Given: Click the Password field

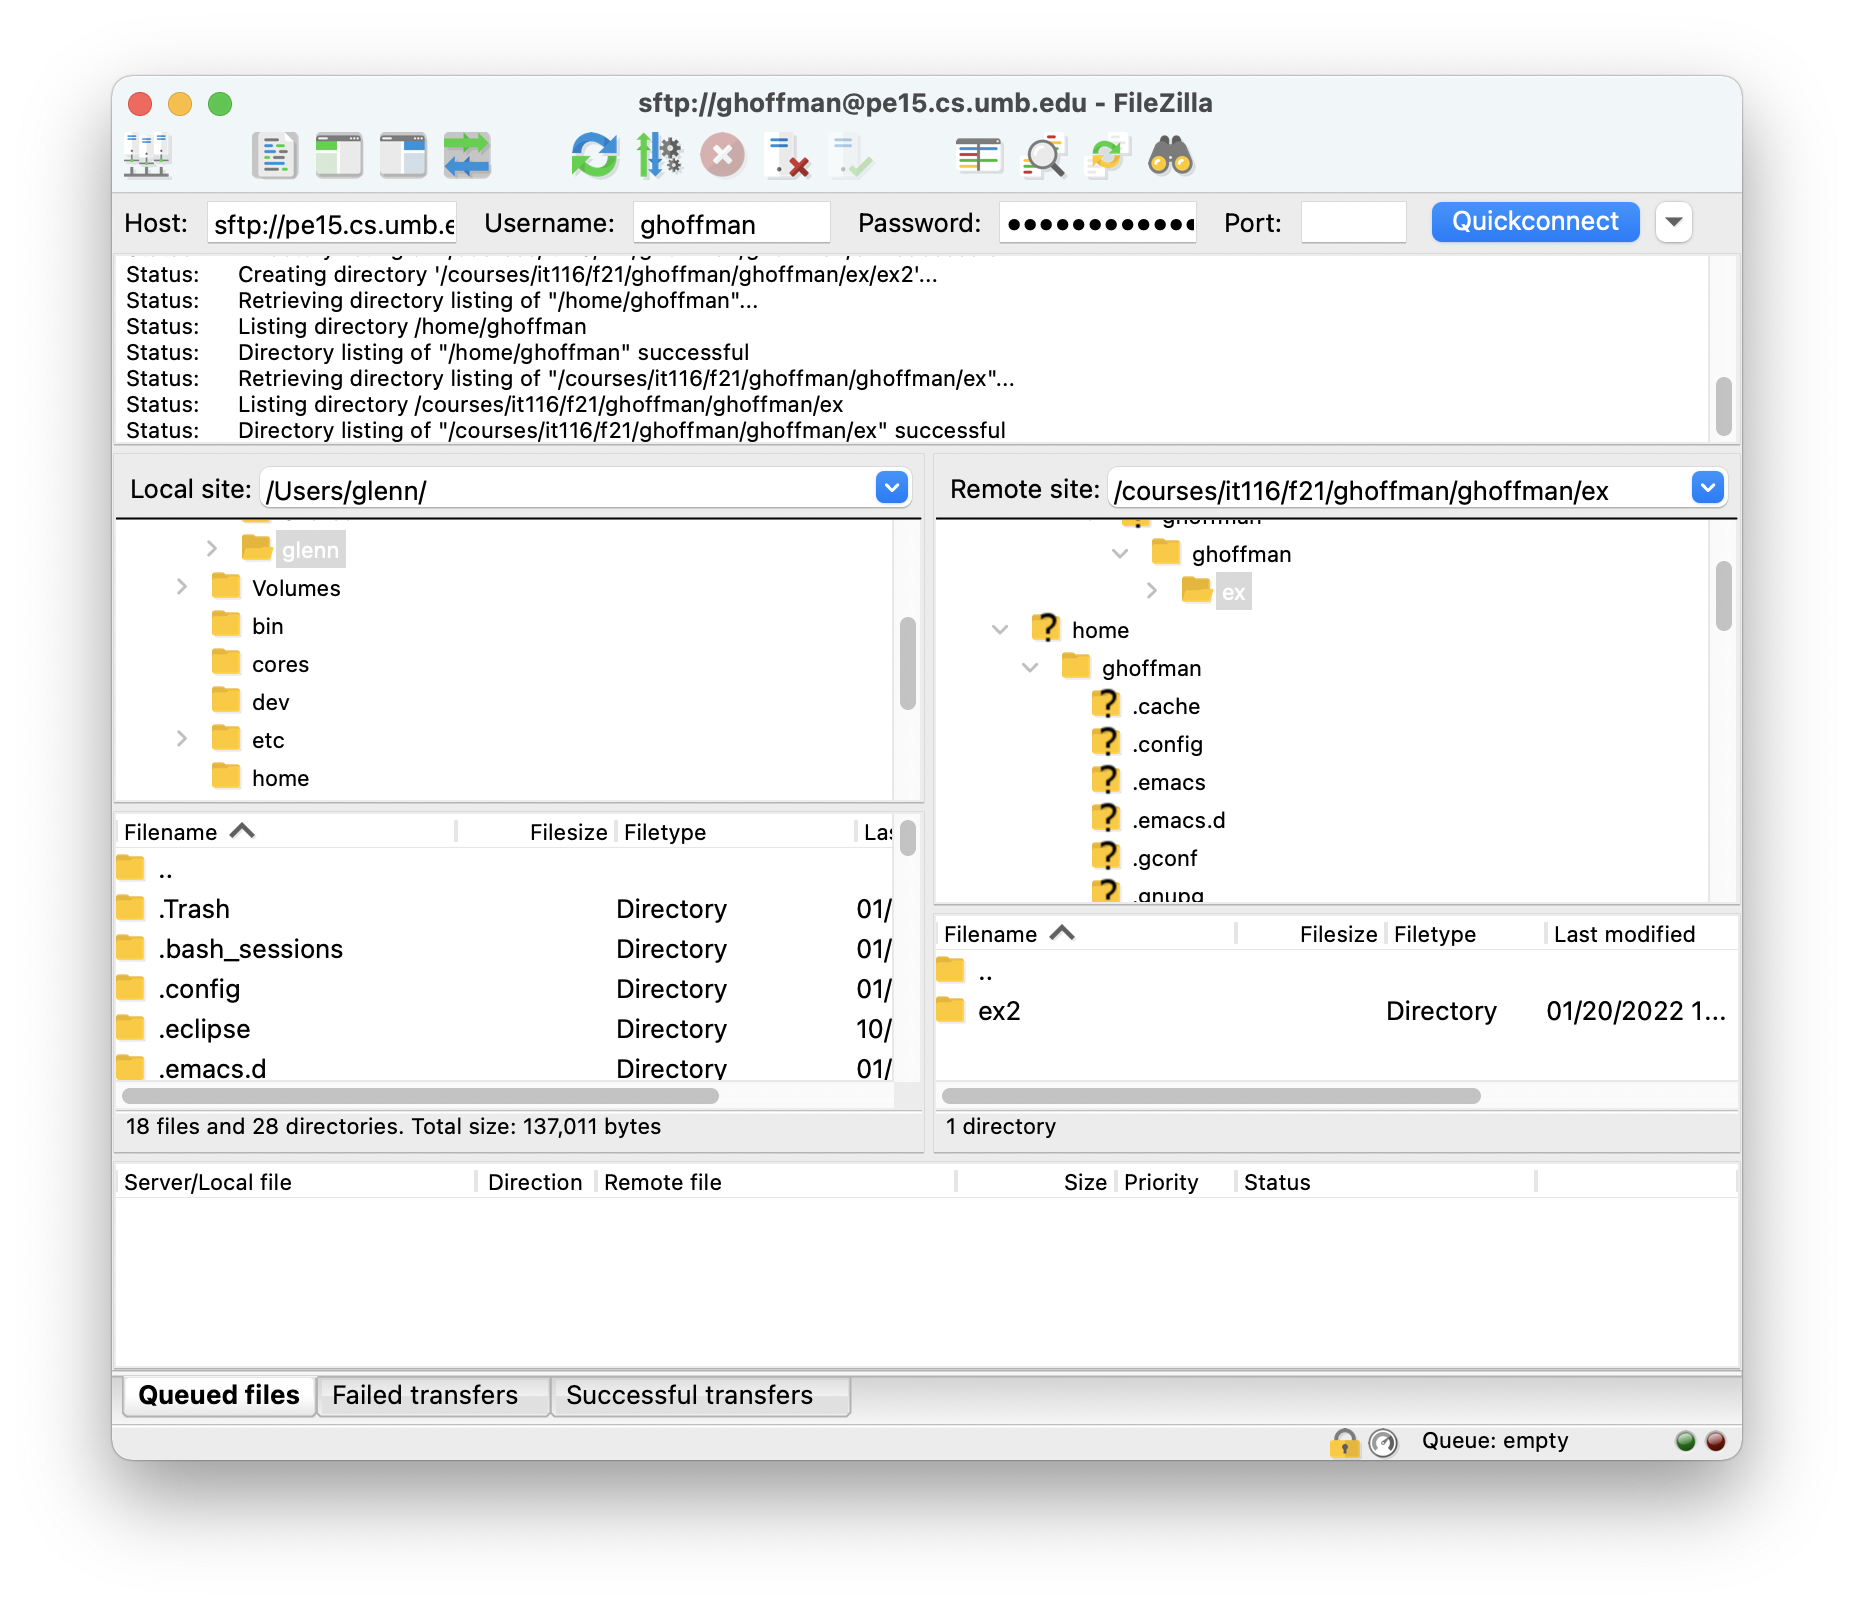Looking at the screenshot, I should (1098, 223).
